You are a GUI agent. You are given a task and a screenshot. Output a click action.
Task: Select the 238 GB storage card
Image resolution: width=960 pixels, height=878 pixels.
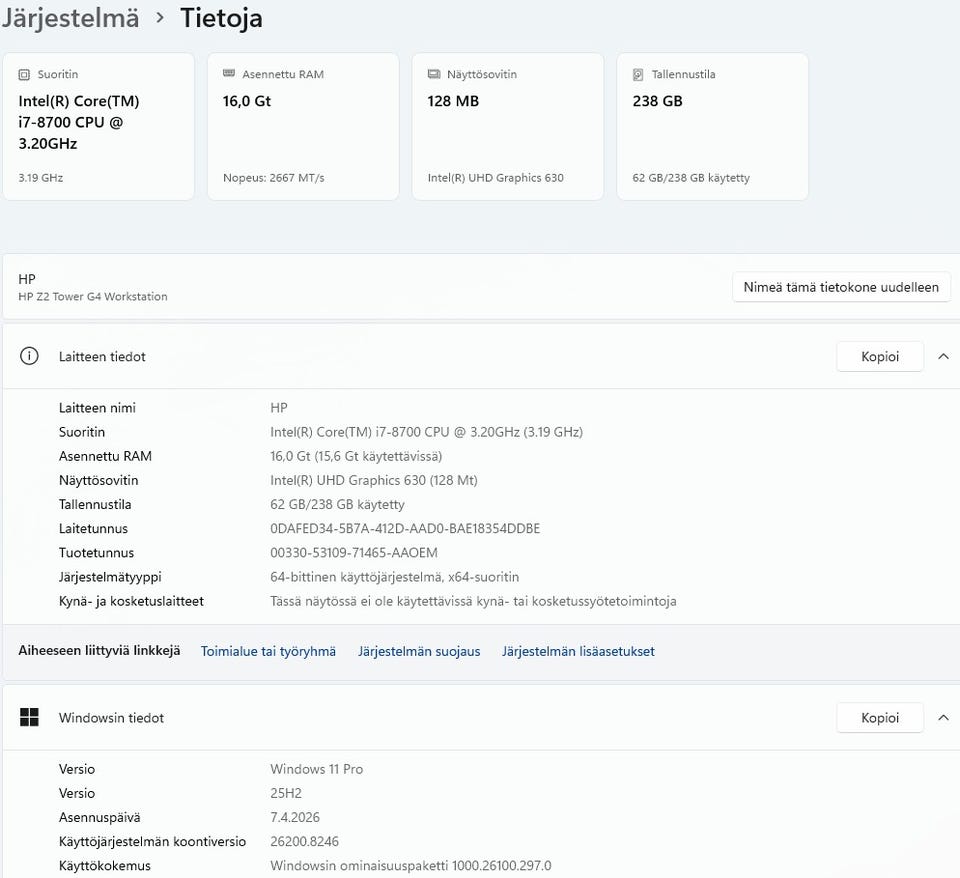click(713, 127)
